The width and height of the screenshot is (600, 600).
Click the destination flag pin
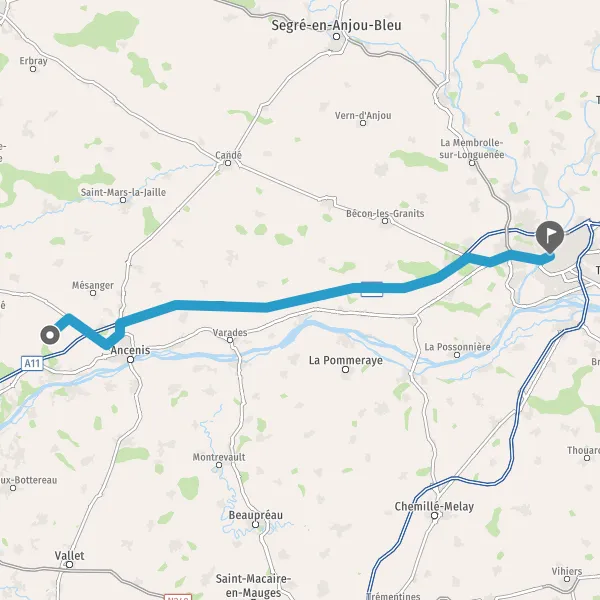click(x=550, y=236)
